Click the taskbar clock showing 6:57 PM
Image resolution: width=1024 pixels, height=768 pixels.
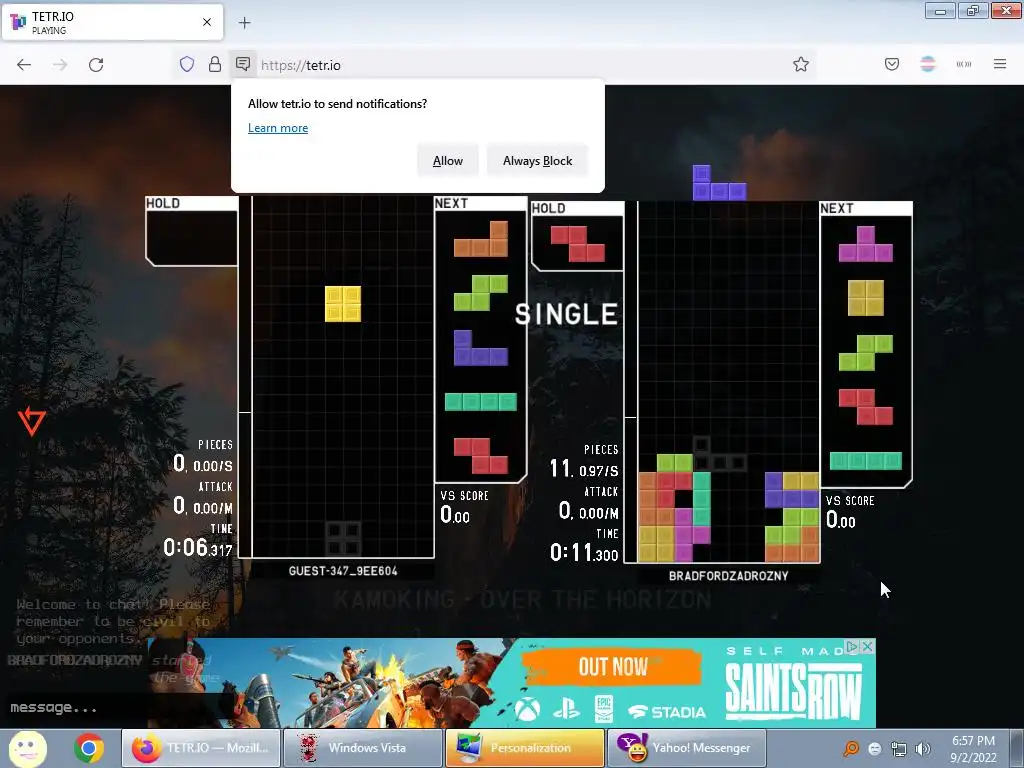coord(973,749)
